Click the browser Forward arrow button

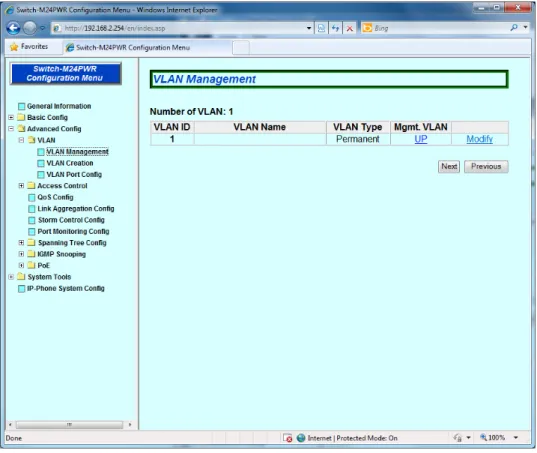click(x=30, y=28)
